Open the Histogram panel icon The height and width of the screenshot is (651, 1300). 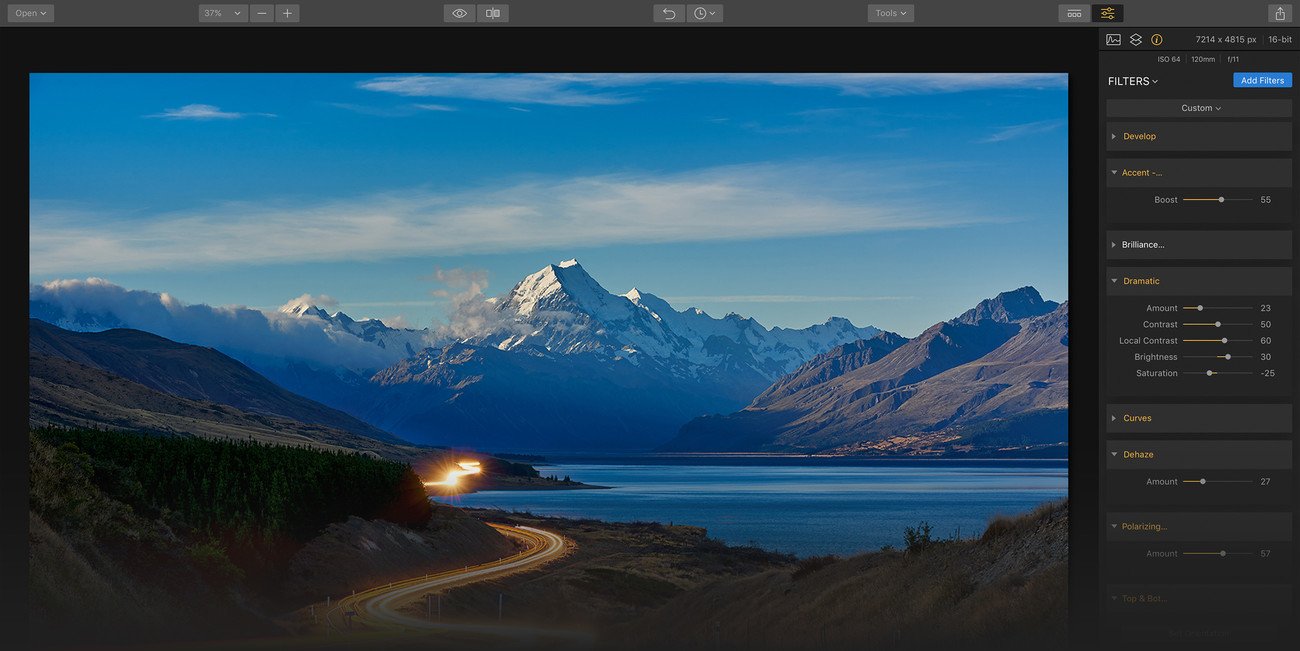(x=1113, y=39)
